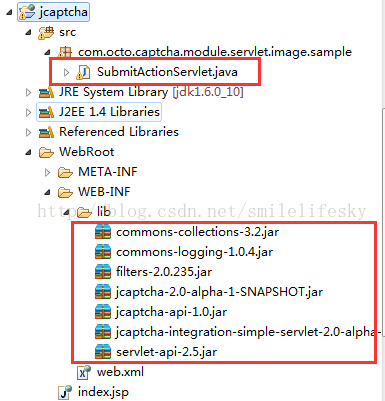This screenshot has height=401, width=385.
Task: Click the servlet-api-2.5.jar archive icon
Action: 103,352
